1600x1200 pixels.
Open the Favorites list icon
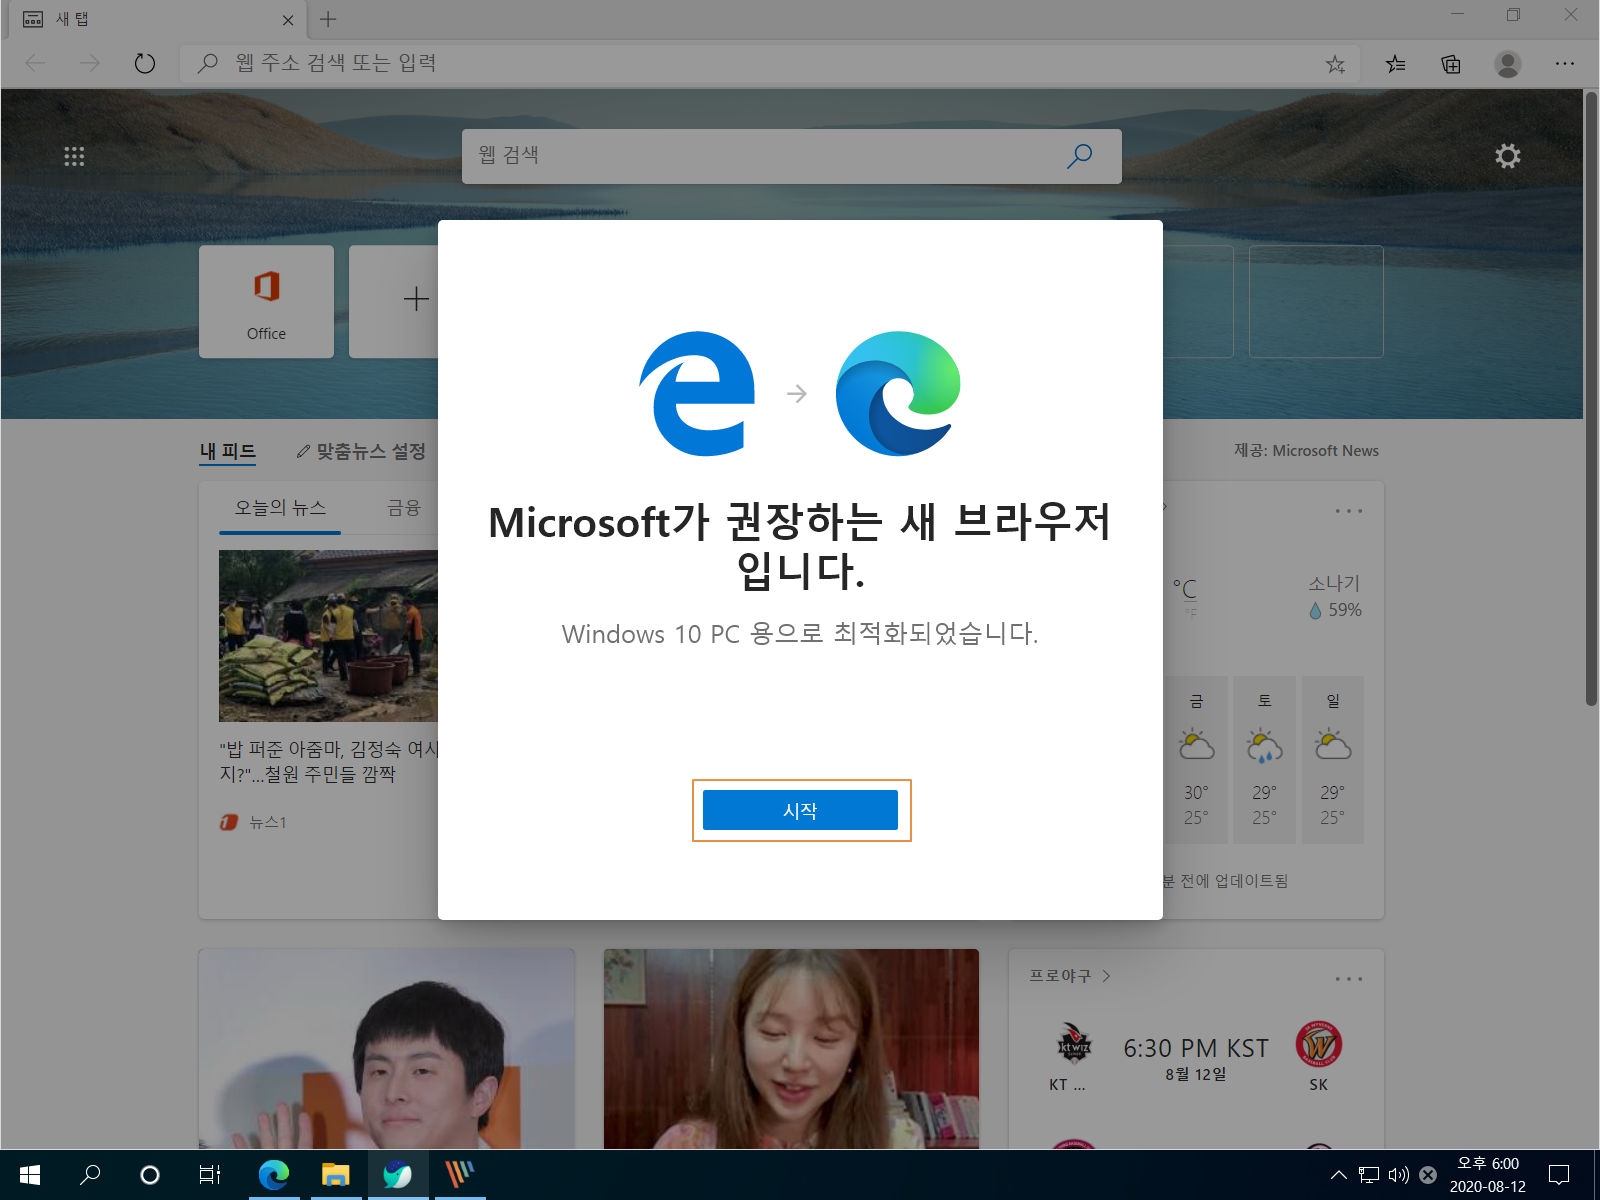coord(1396,64)
